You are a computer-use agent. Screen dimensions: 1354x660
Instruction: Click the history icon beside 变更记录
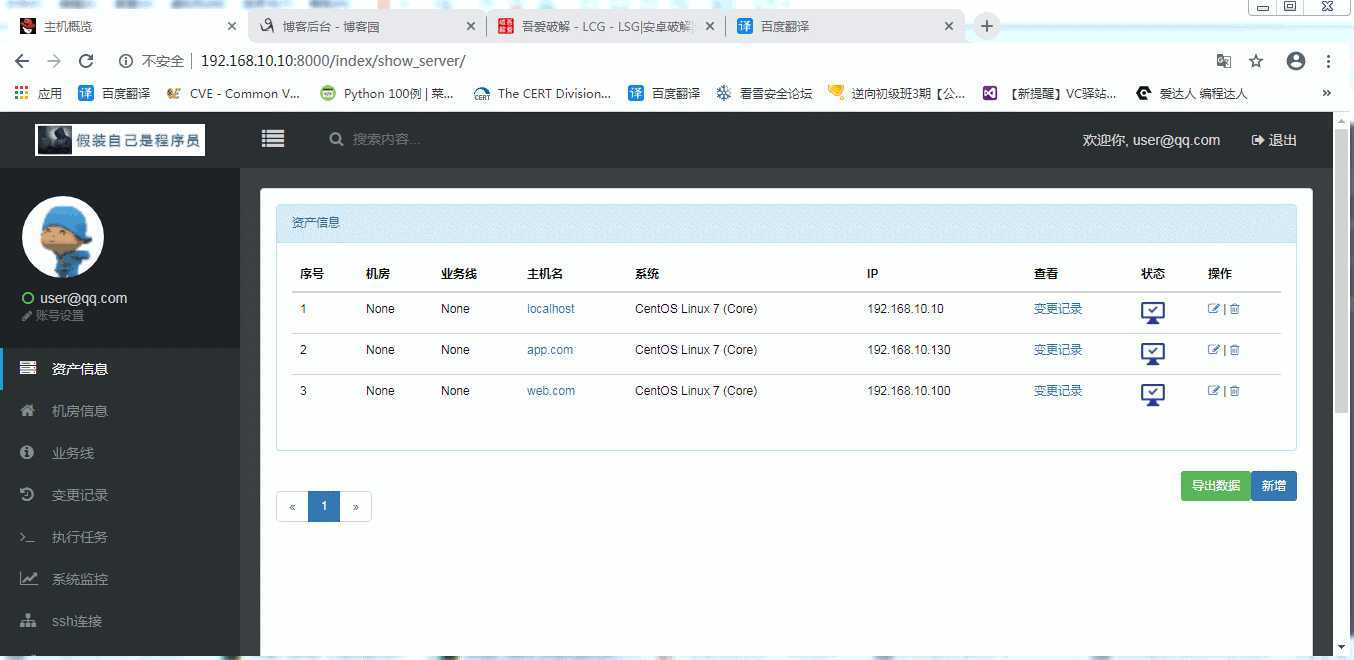pos(28,494)
